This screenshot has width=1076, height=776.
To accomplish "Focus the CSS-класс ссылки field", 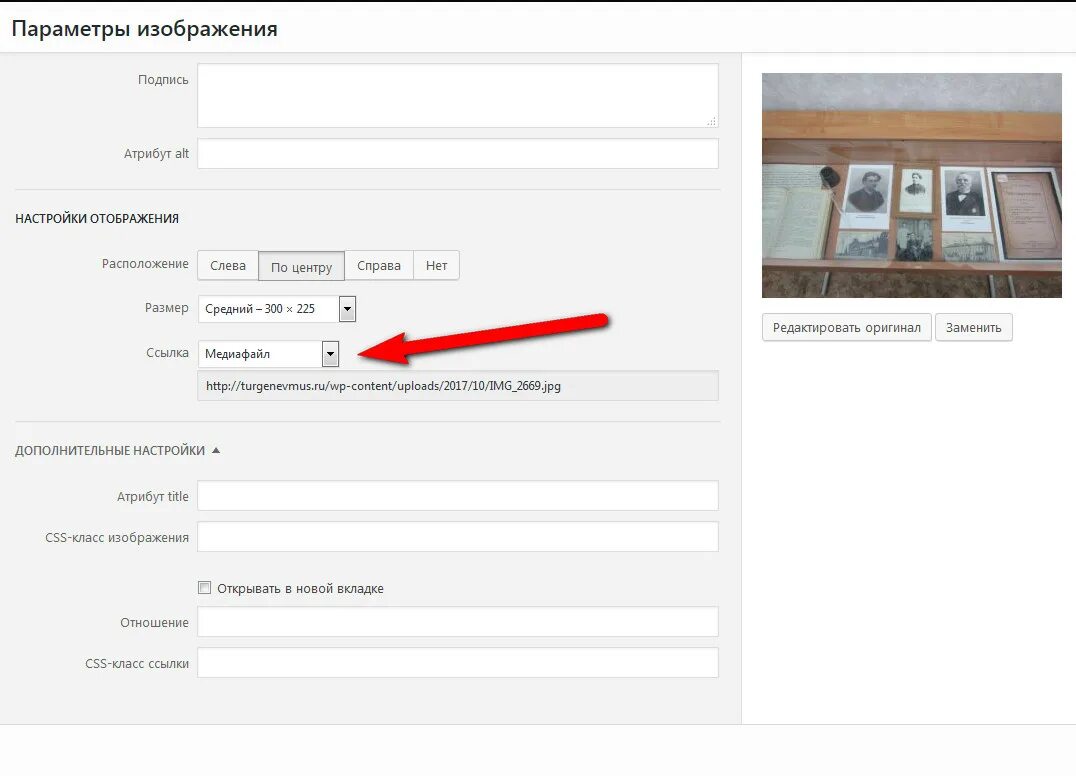I will (x=458, y=663).
